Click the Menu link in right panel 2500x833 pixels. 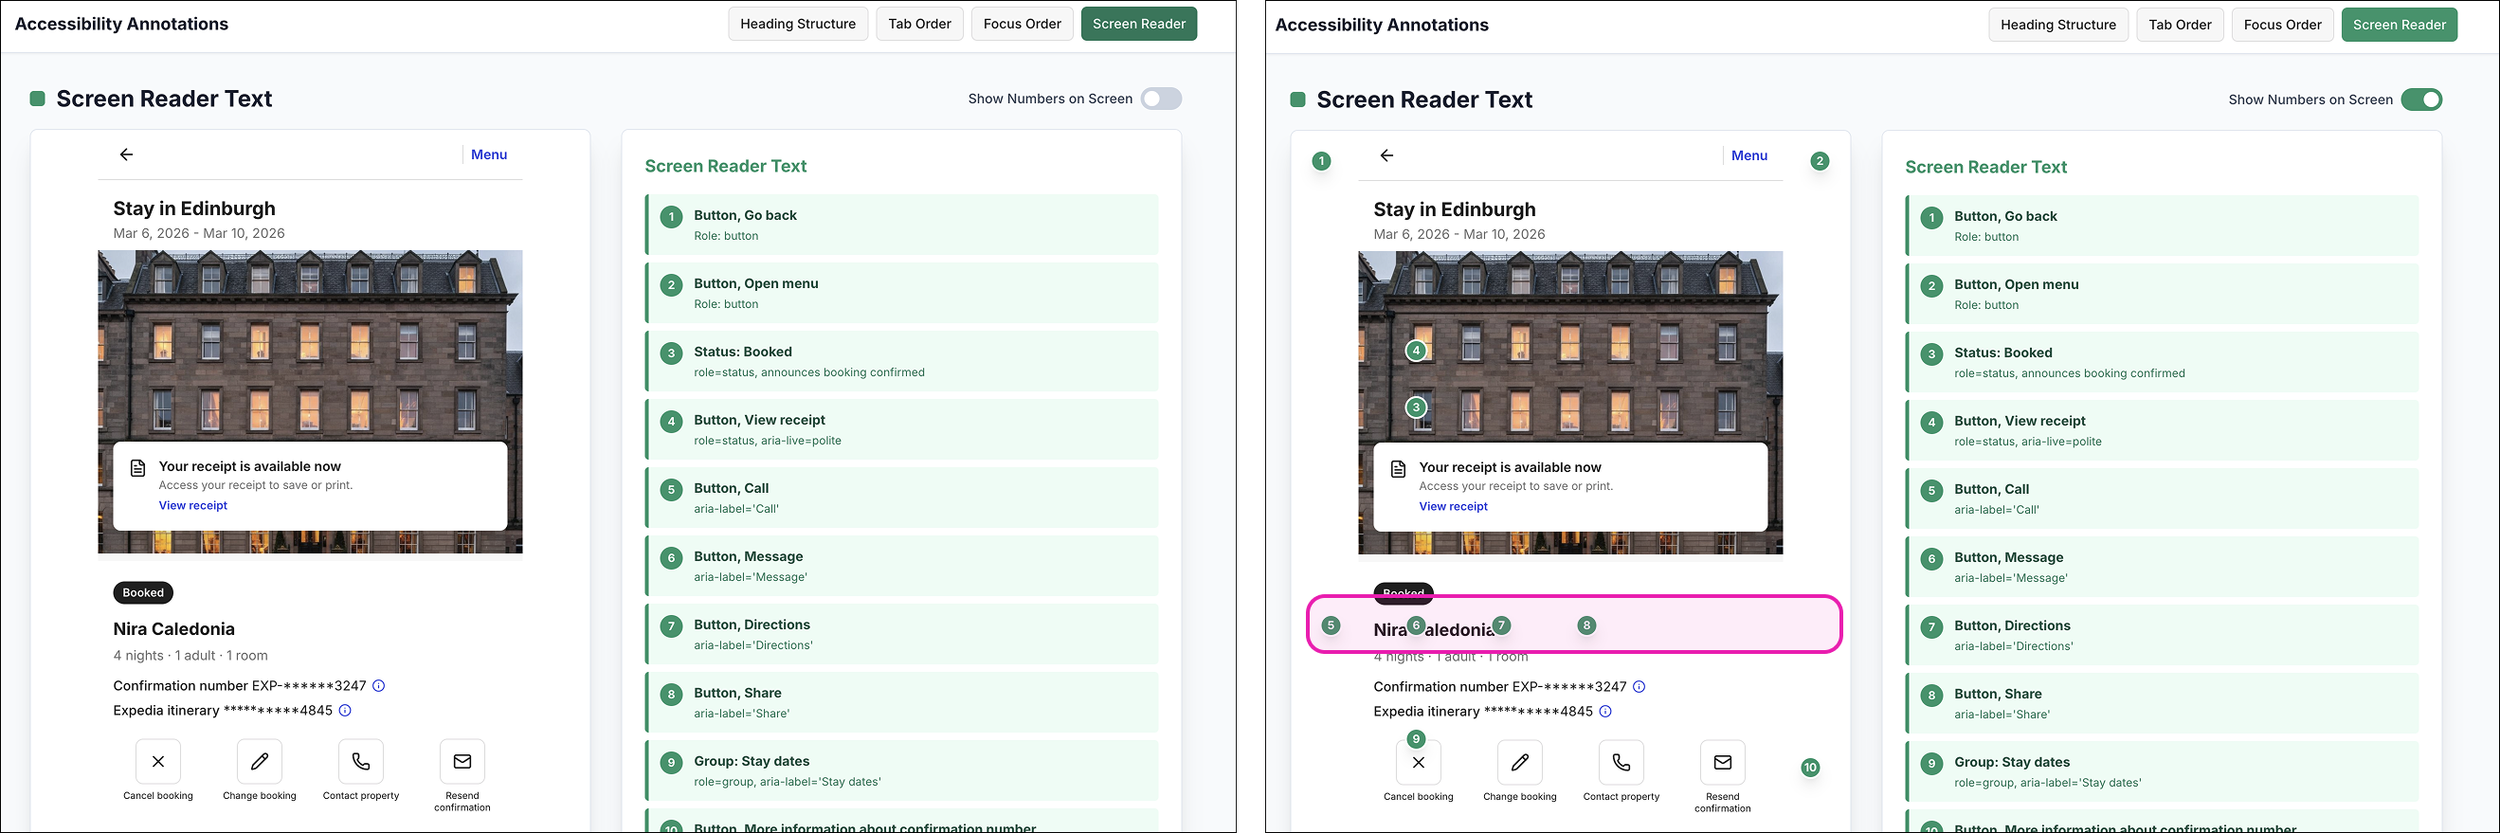1749,155
